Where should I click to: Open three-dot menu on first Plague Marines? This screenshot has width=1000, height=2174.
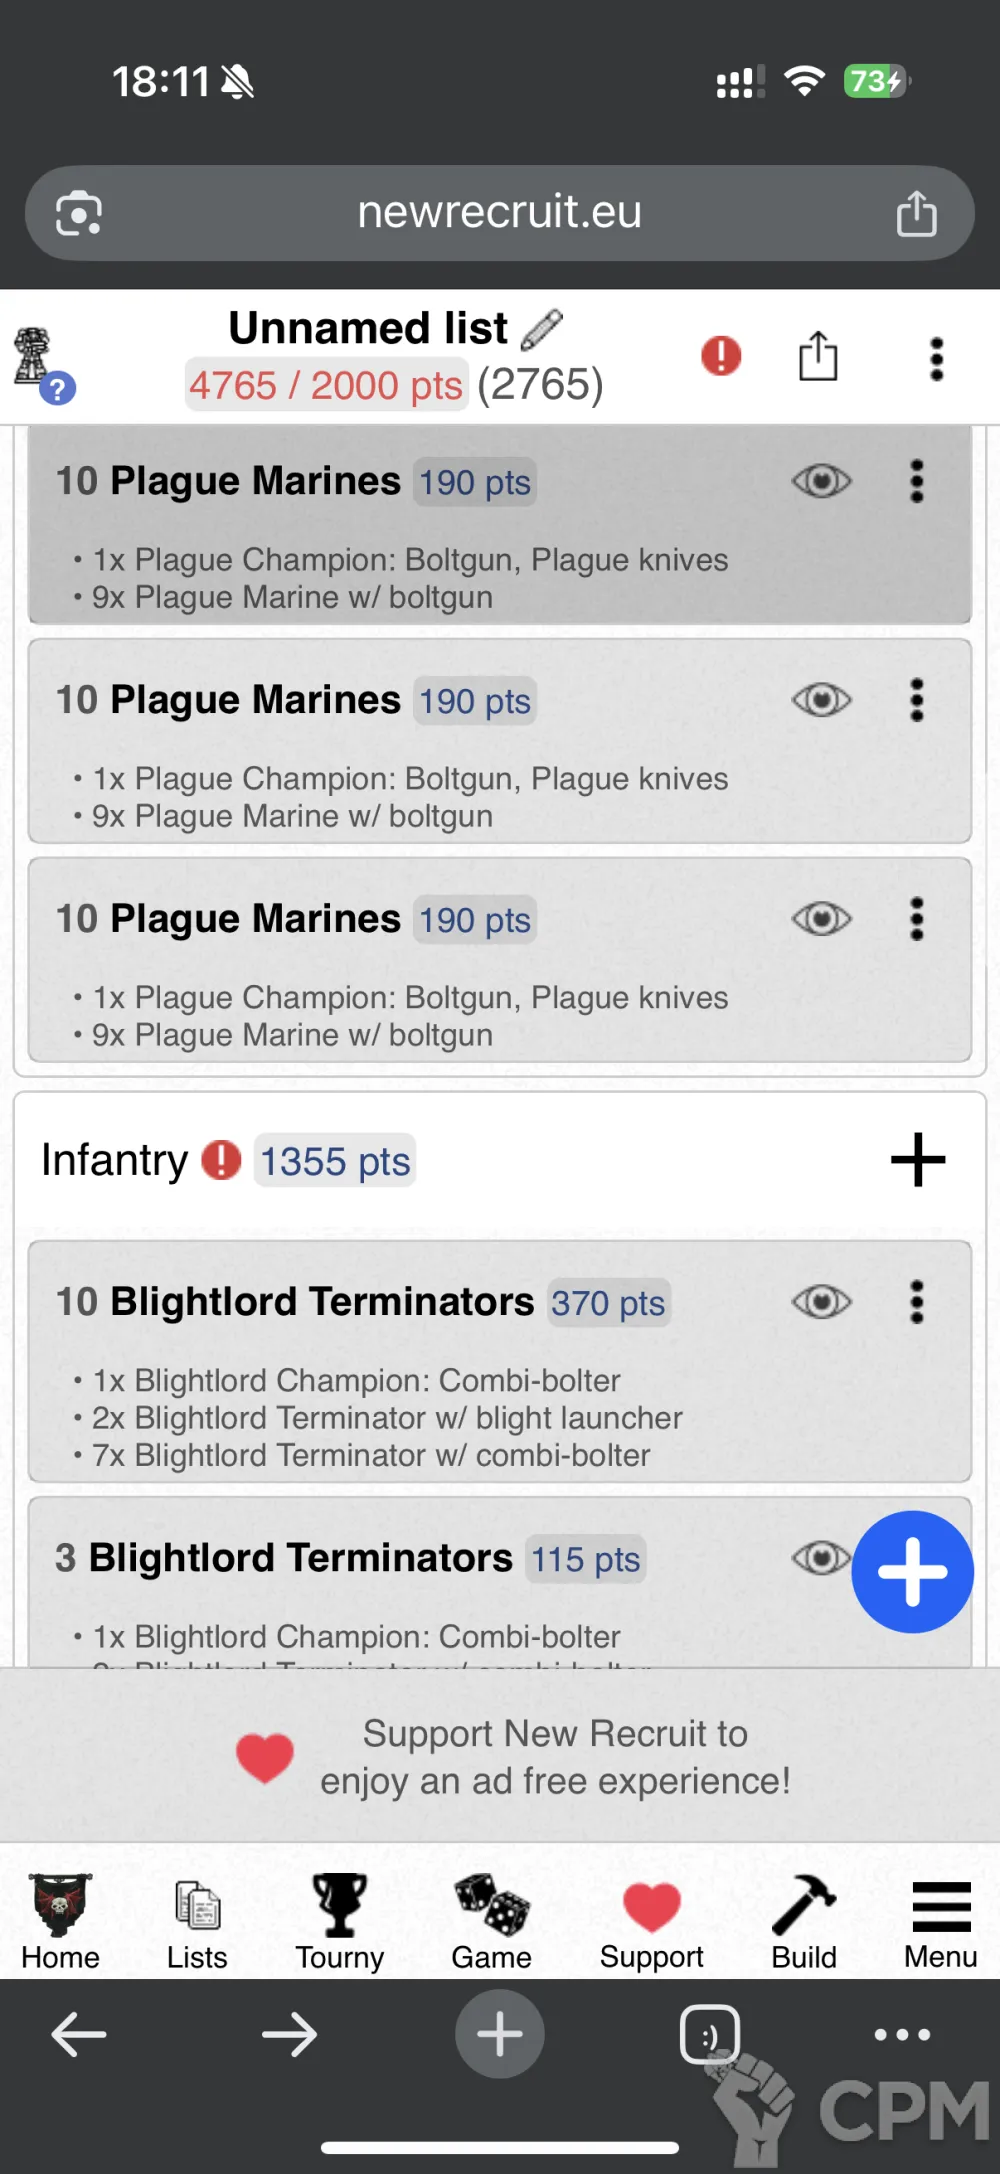916,481
